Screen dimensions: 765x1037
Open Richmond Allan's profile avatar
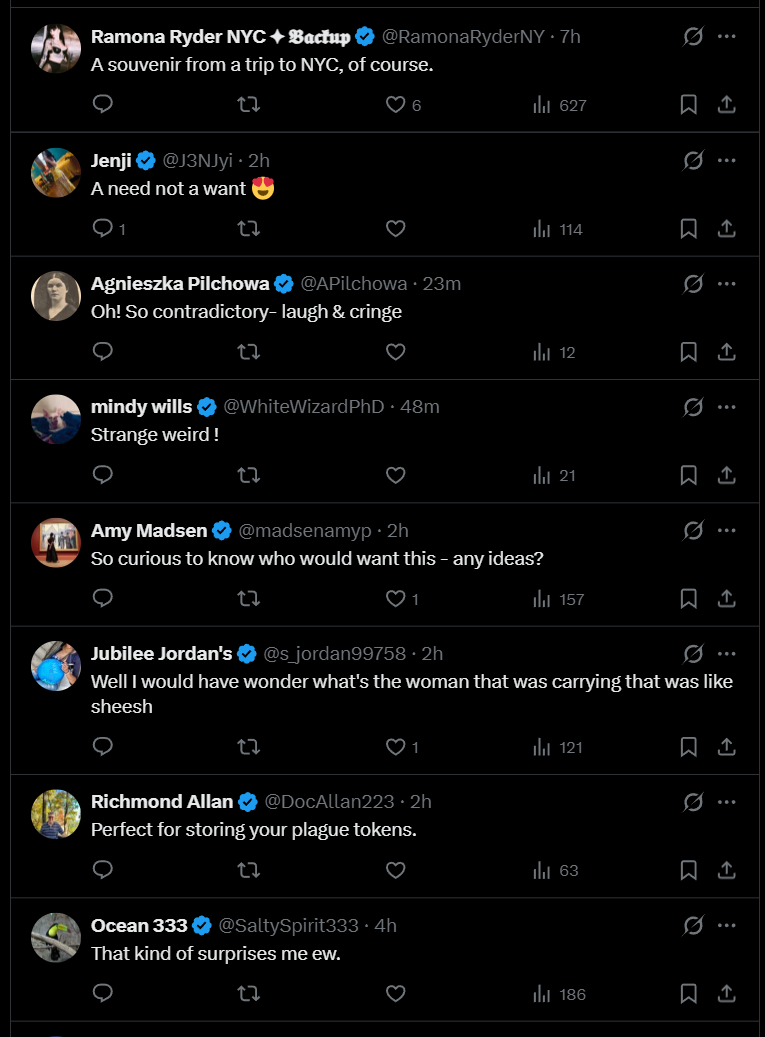tap(56, 814)
